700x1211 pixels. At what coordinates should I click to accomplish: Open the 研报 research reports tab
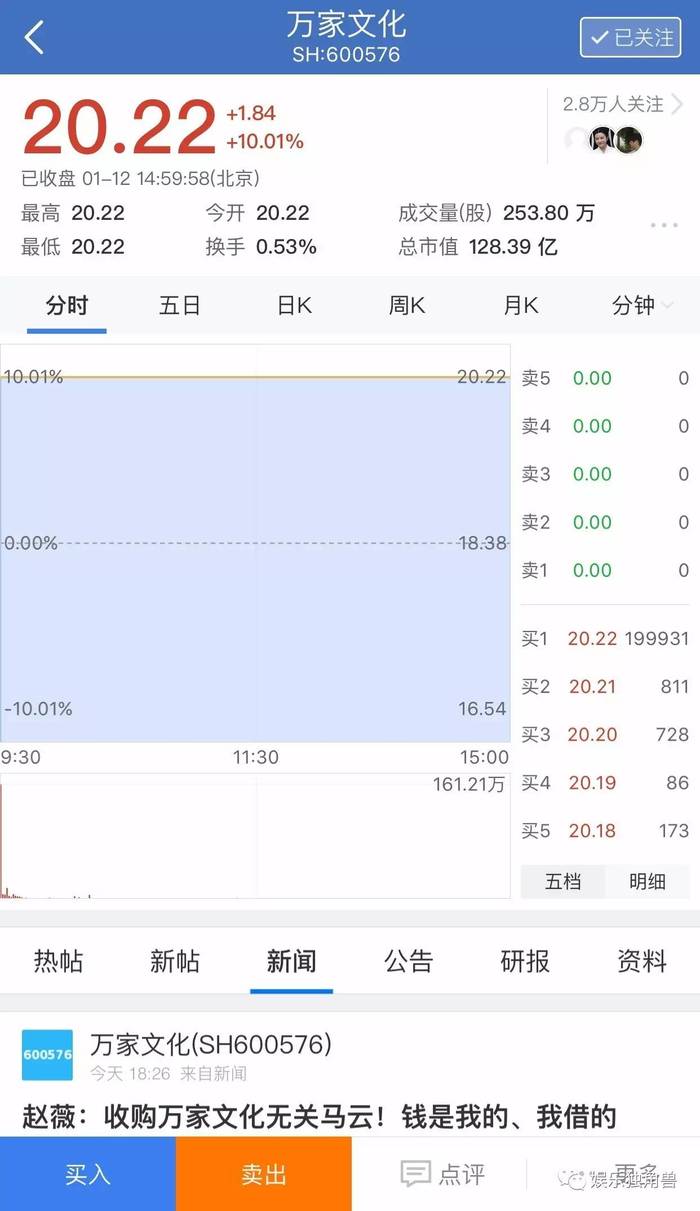(525, 961)
